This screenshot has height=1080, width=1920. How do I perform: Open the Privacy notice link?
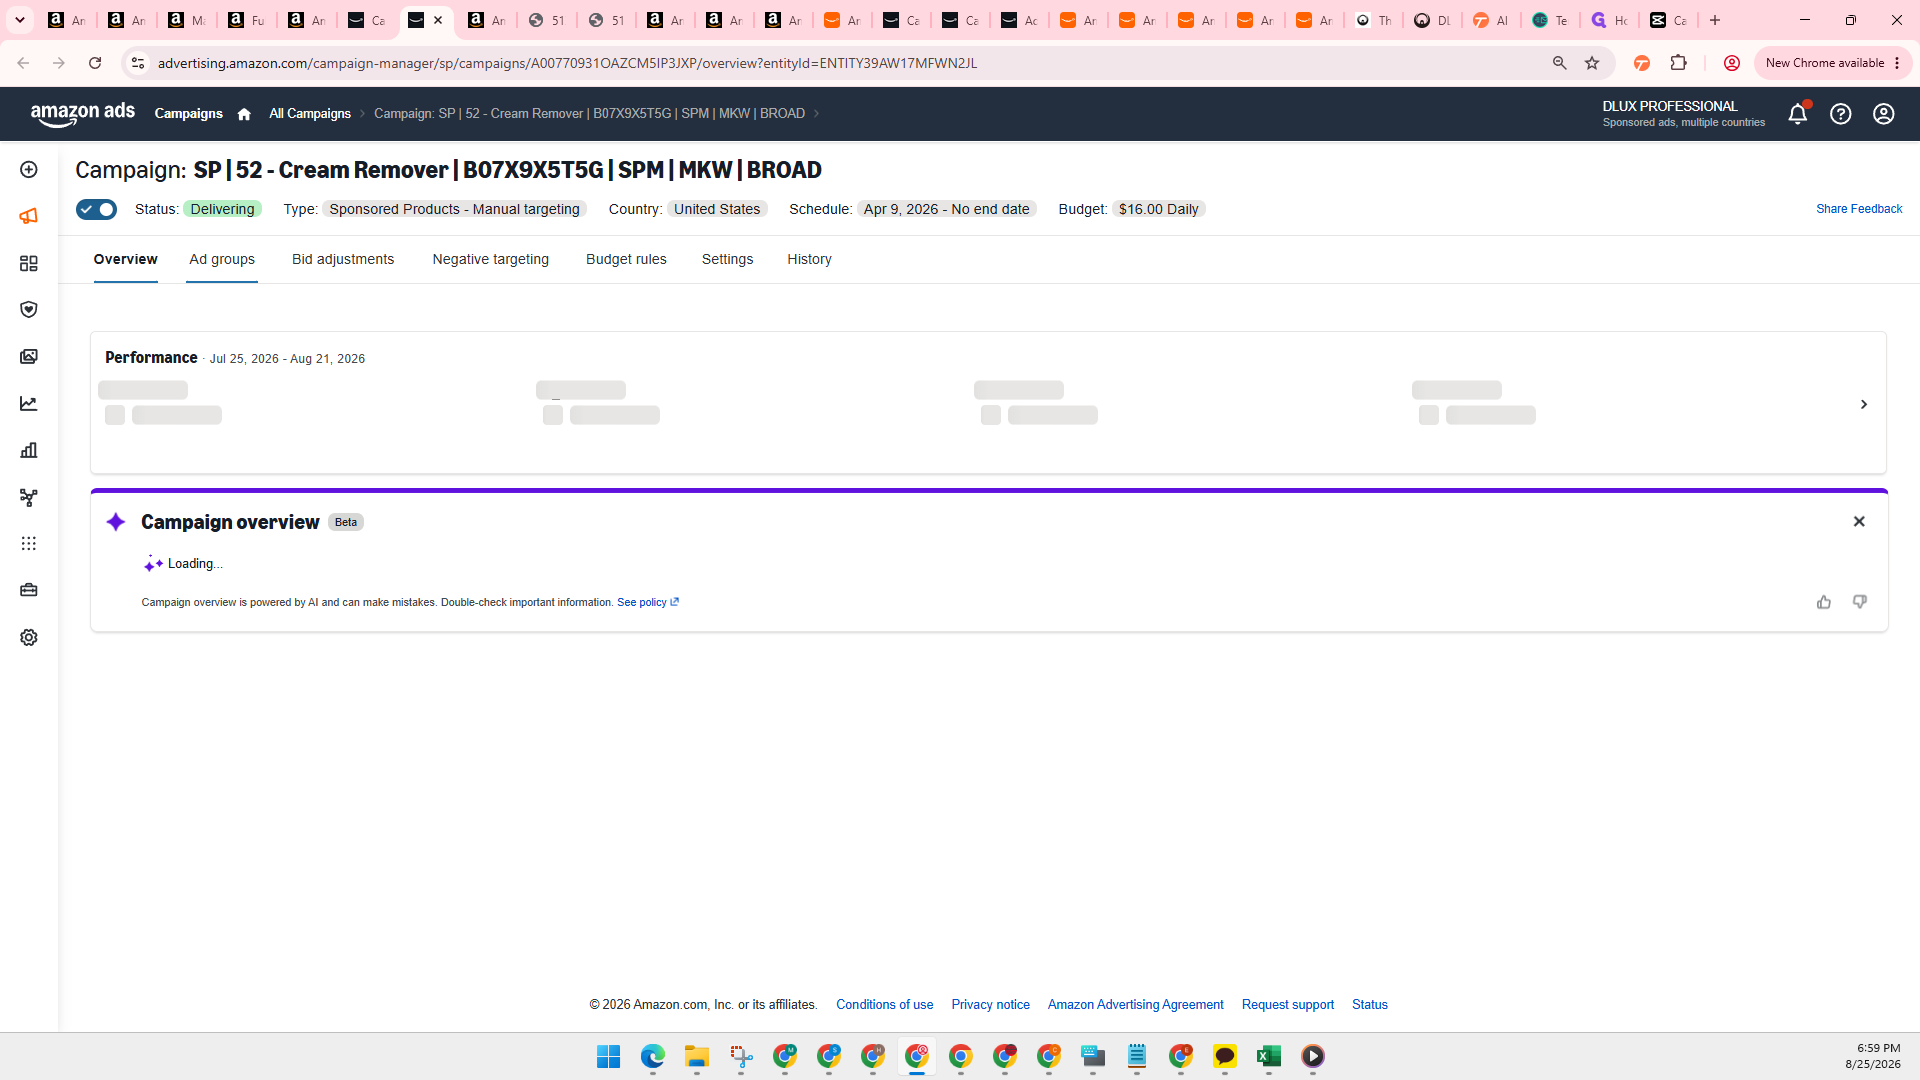point(991,1005)
